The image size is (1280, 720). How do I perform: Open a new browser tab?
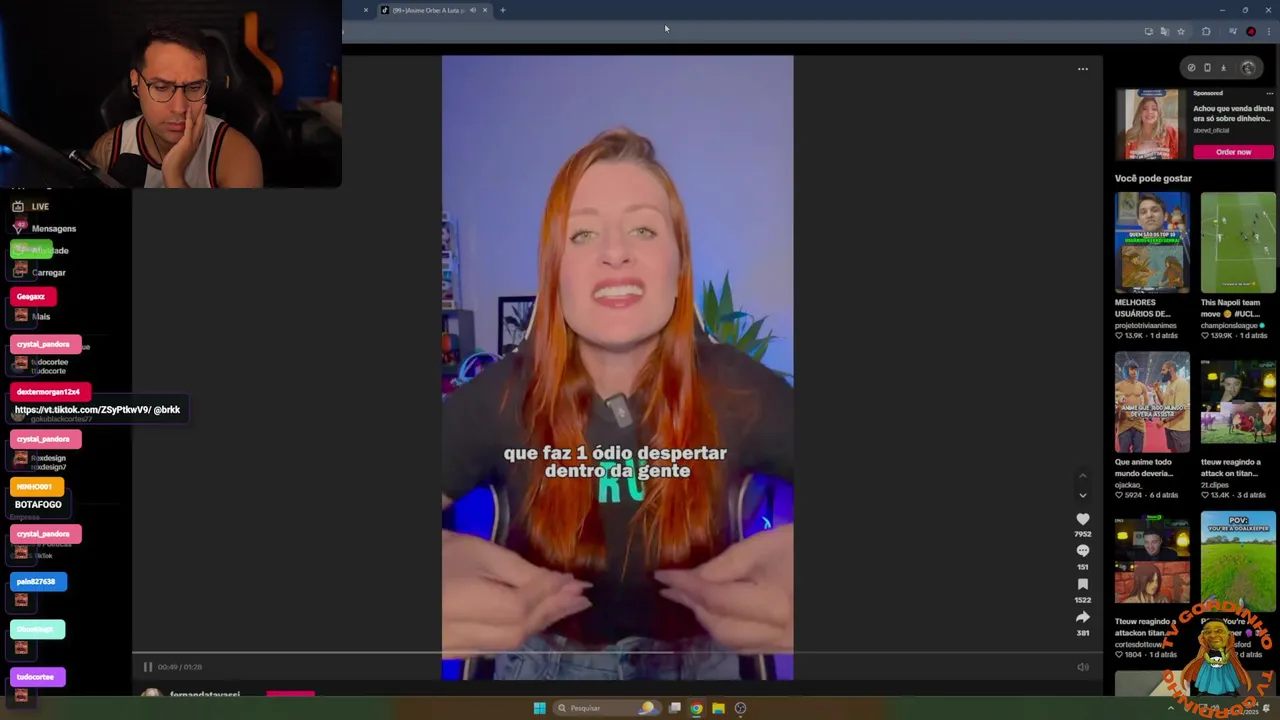click(x=503, y=10)
